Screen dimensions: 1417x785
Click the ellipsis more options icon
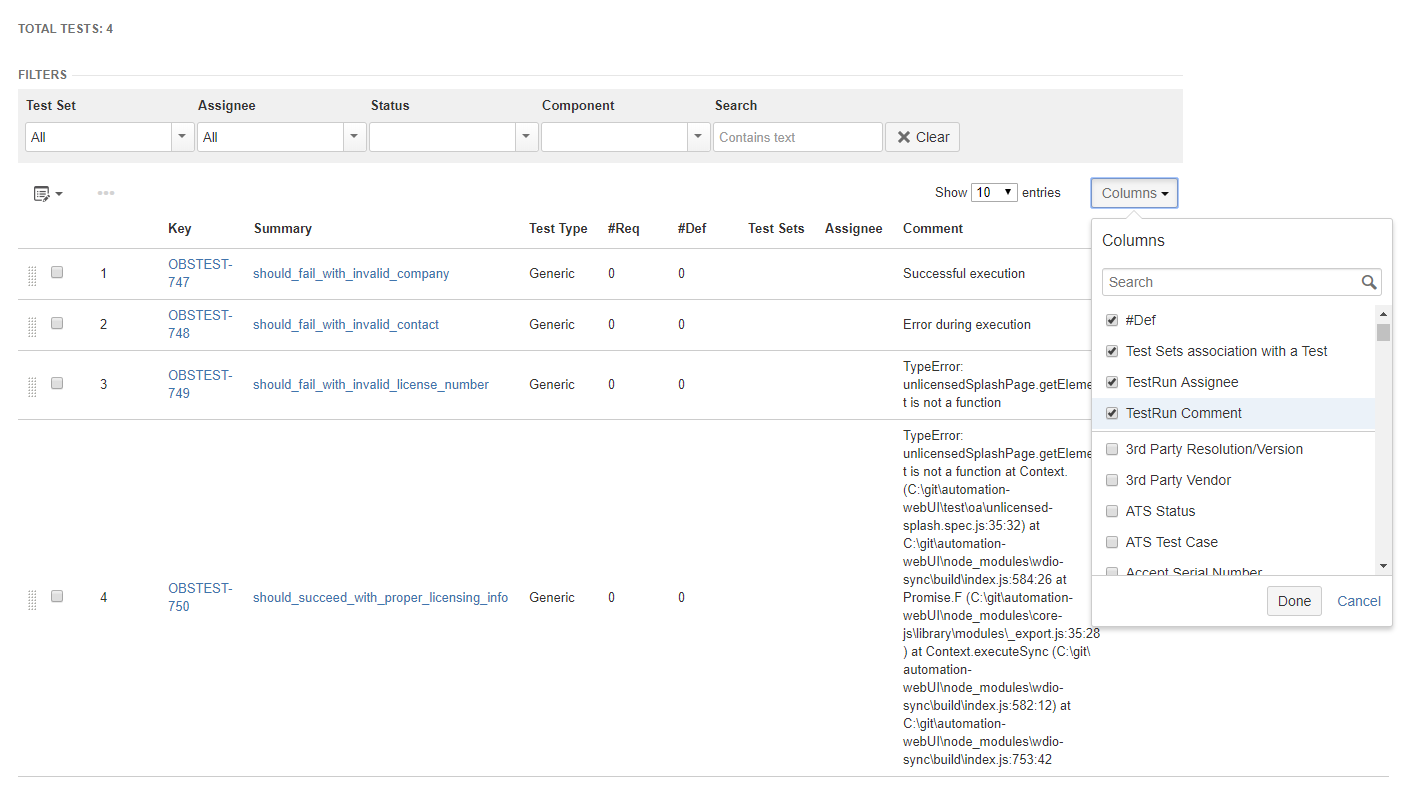click(106, 193)
